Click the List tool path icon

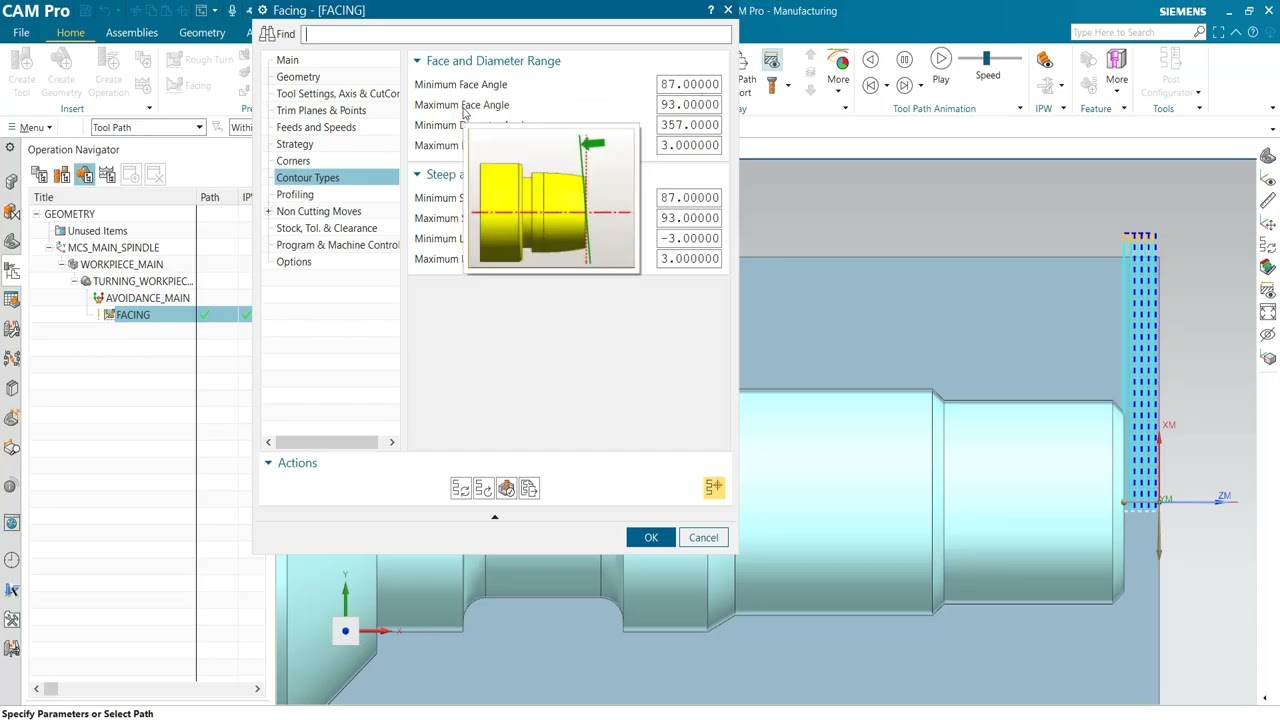pyautogui.click(x=529, y=488)
